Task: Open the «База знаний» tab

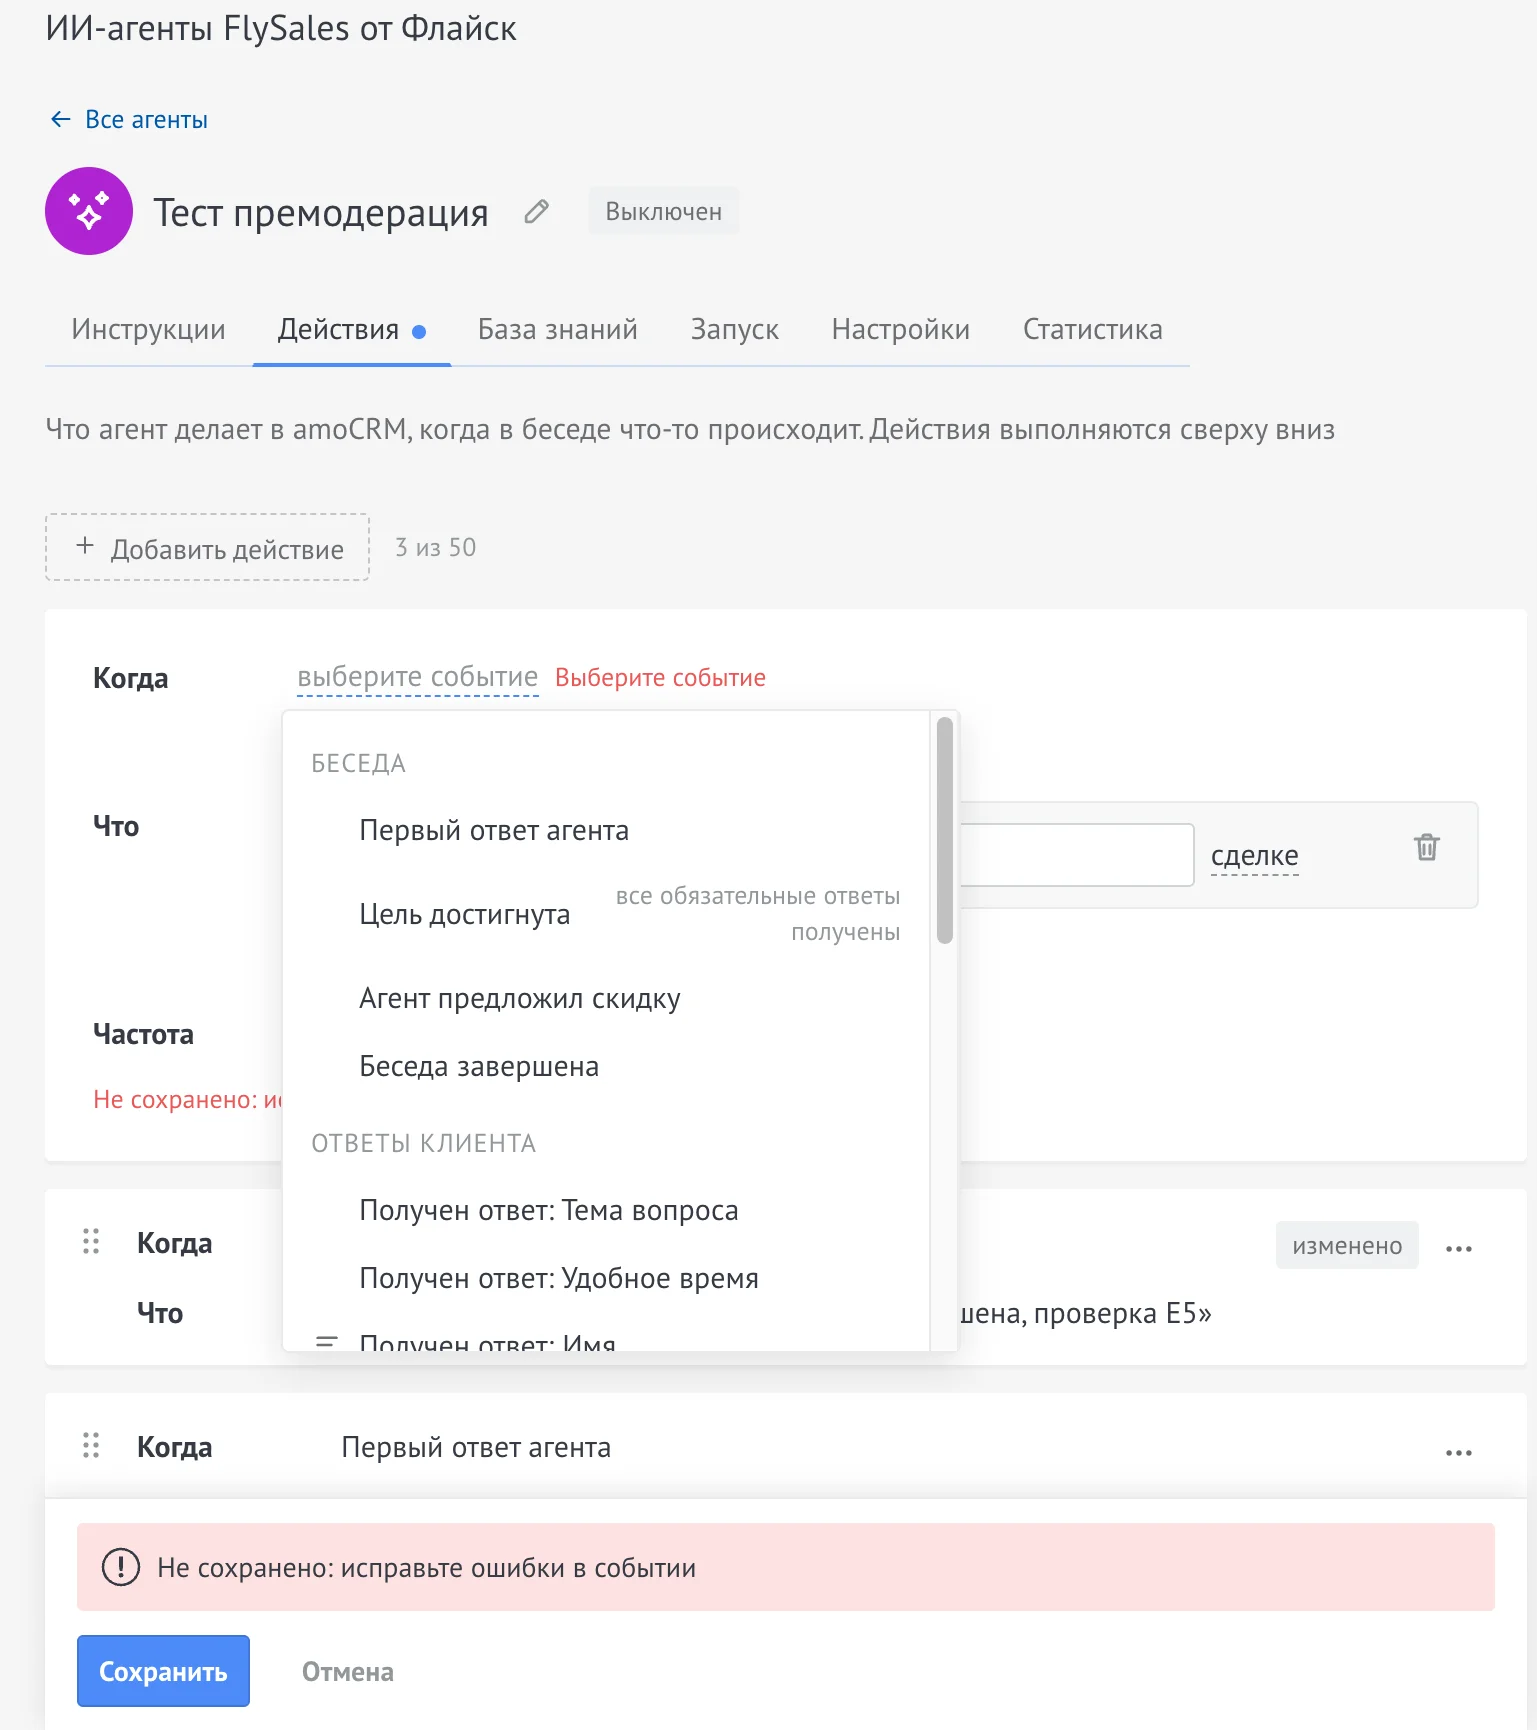Action: coord(558,329)
